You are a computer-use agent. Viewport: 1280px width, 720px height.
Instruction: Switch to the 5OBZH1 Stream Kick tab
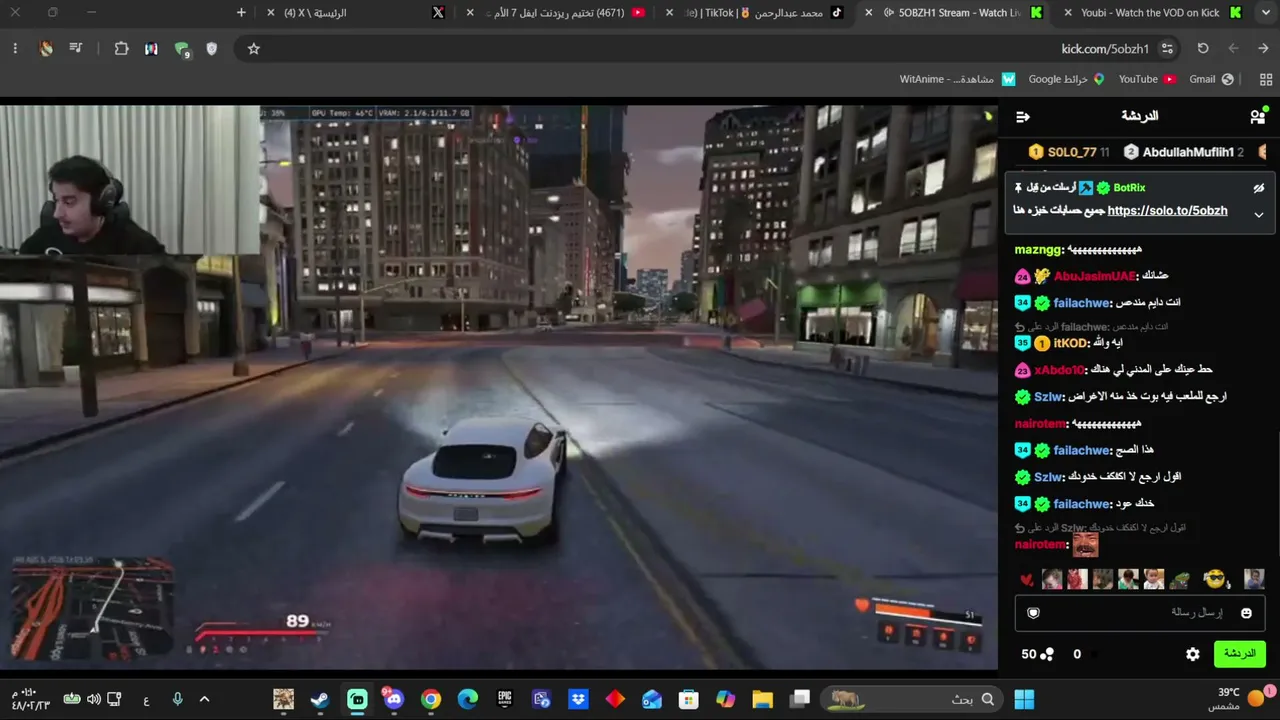click(x=957, y=13)
